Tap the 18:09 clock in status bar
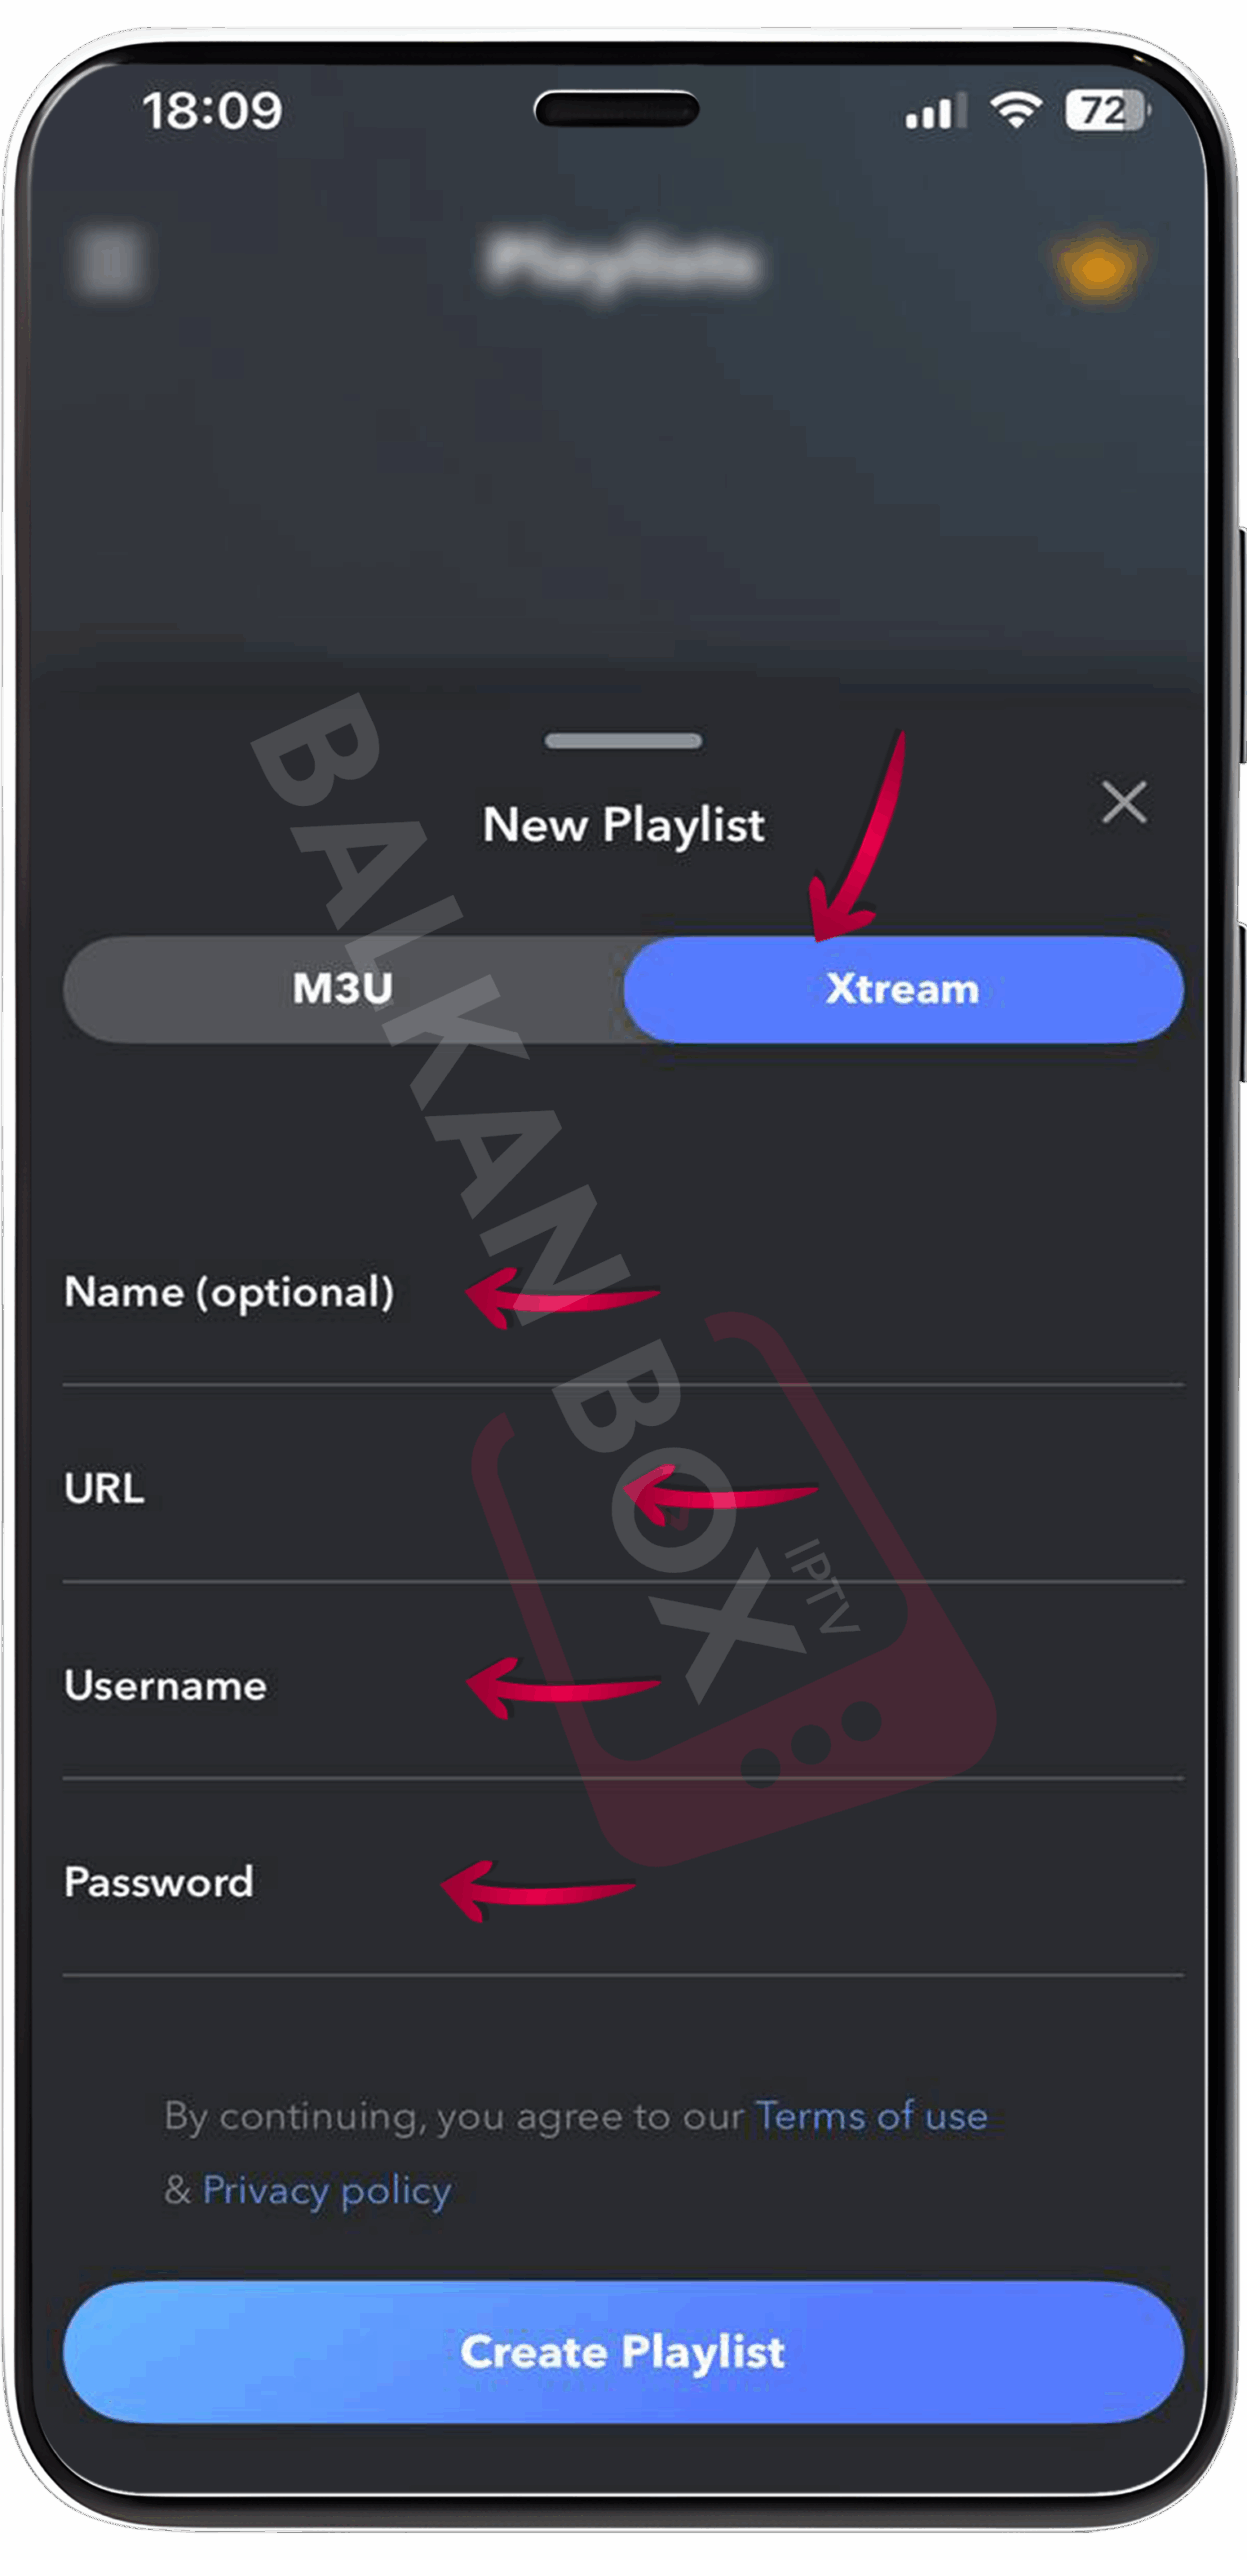This screenshot has height=2560, width=1247. click(212, 110)
